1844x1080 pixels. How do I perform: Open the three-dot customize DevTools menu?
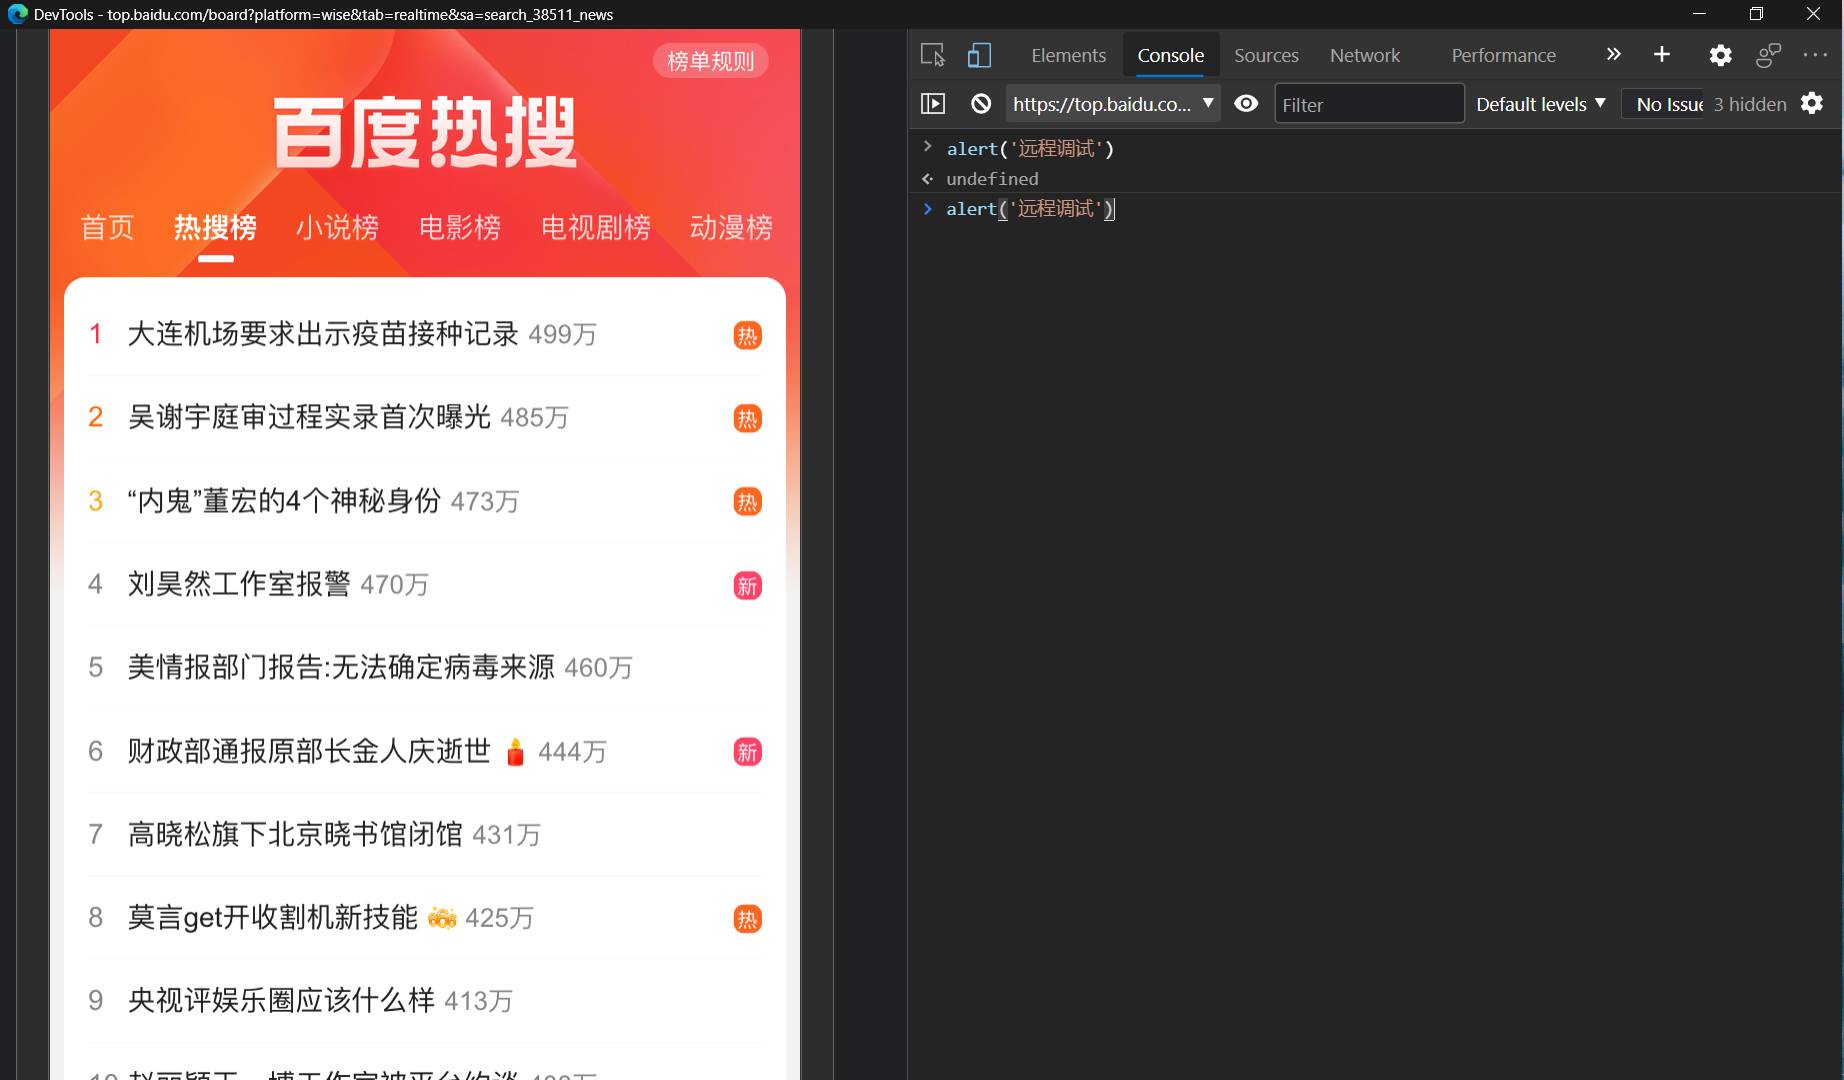point(1815,55)
